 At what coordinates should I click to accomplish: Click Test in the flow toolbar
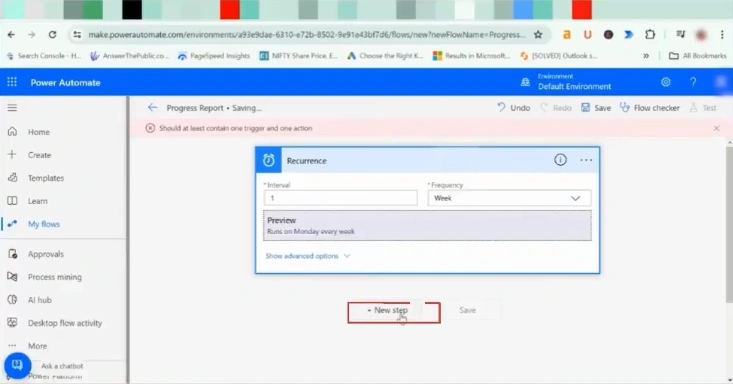703,108
